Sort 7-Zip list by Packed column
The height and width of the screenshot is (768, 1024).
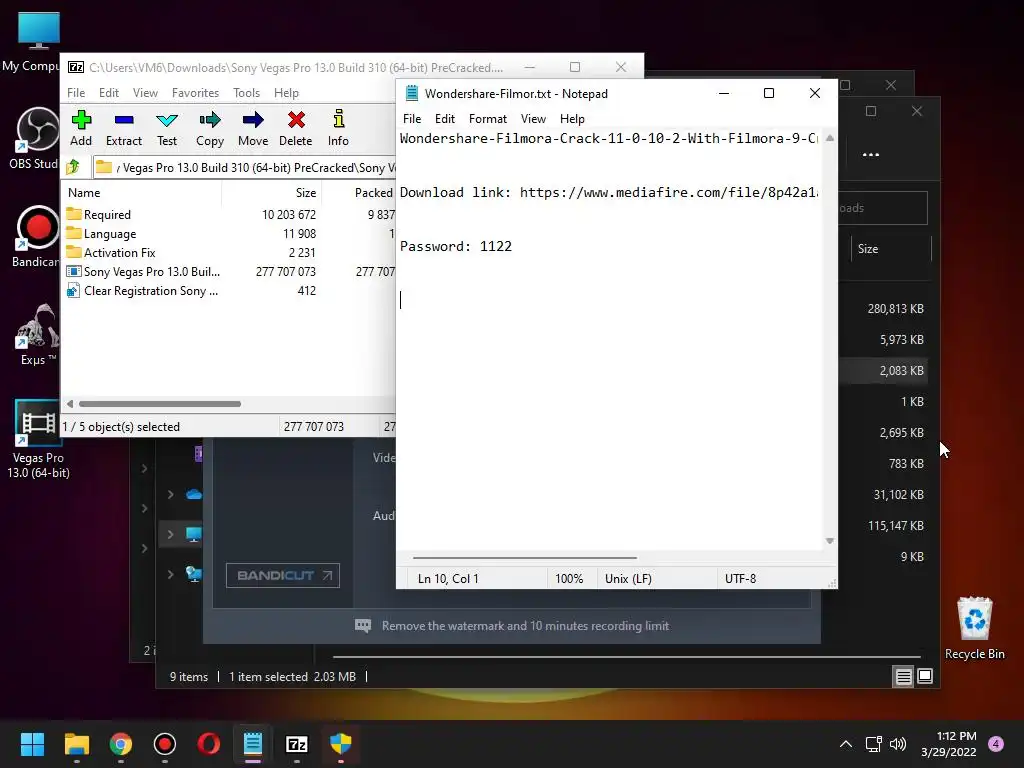[374, 193]
